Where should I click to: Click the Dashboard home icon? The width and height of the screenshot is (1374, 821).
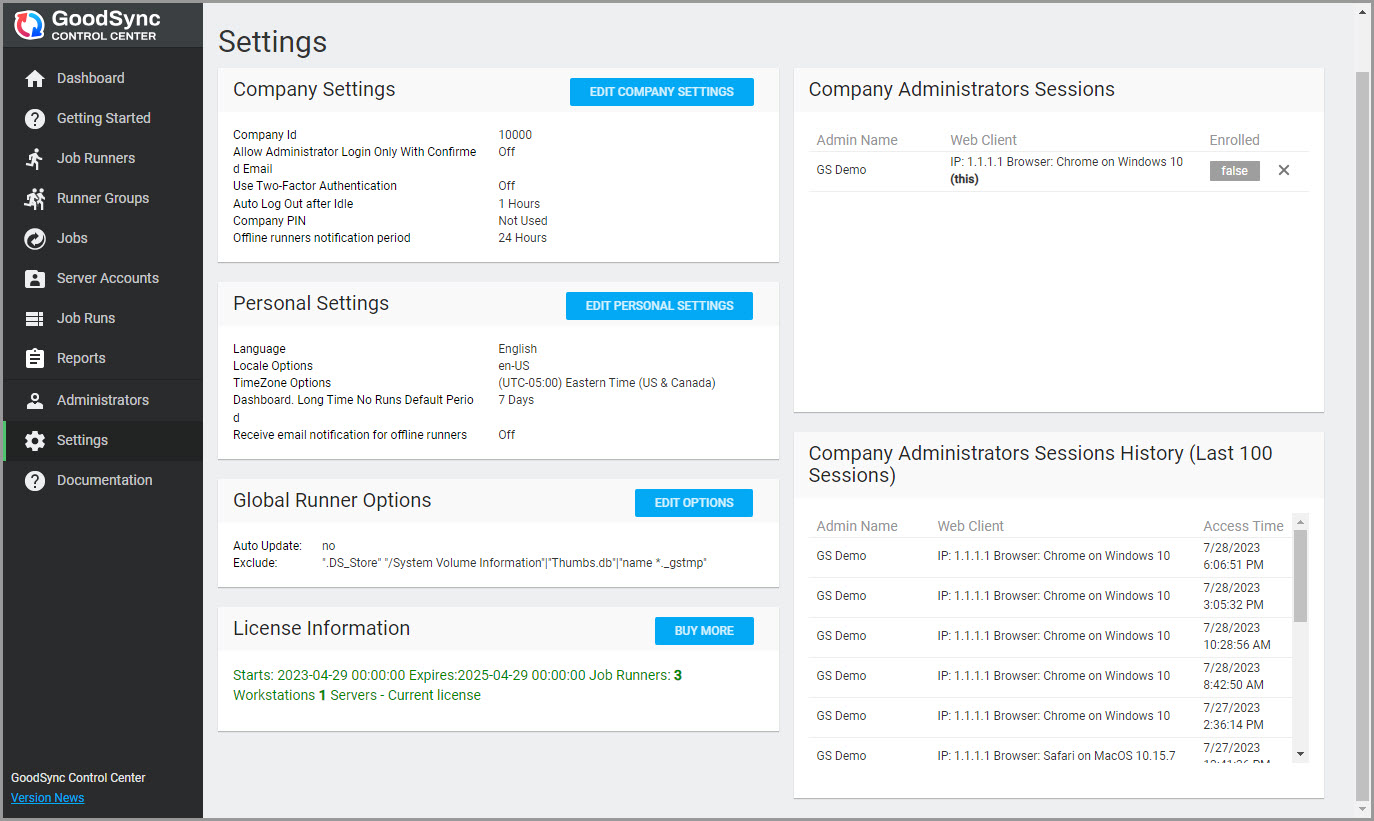pos(35,78)
